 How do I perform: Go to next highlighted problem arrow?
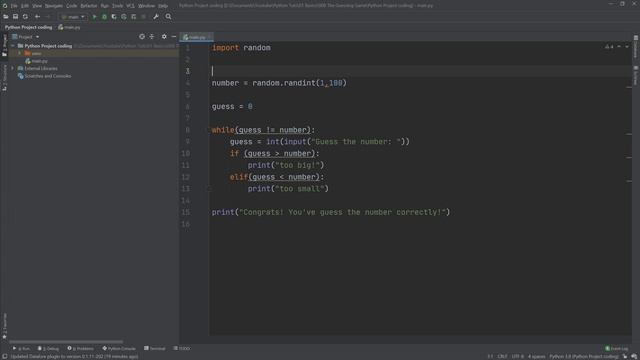(x=627, y=47)
